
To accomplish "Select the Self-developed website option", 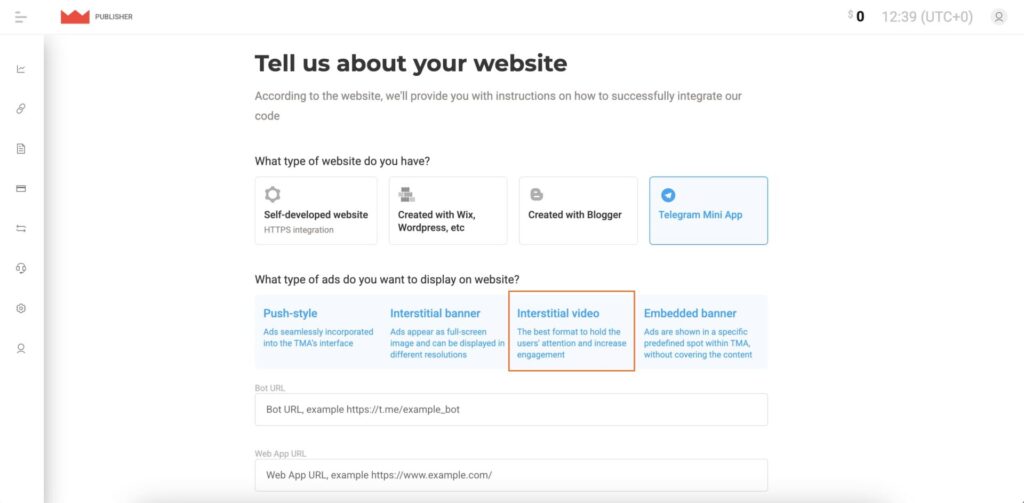I will click(x=316, y=211).
